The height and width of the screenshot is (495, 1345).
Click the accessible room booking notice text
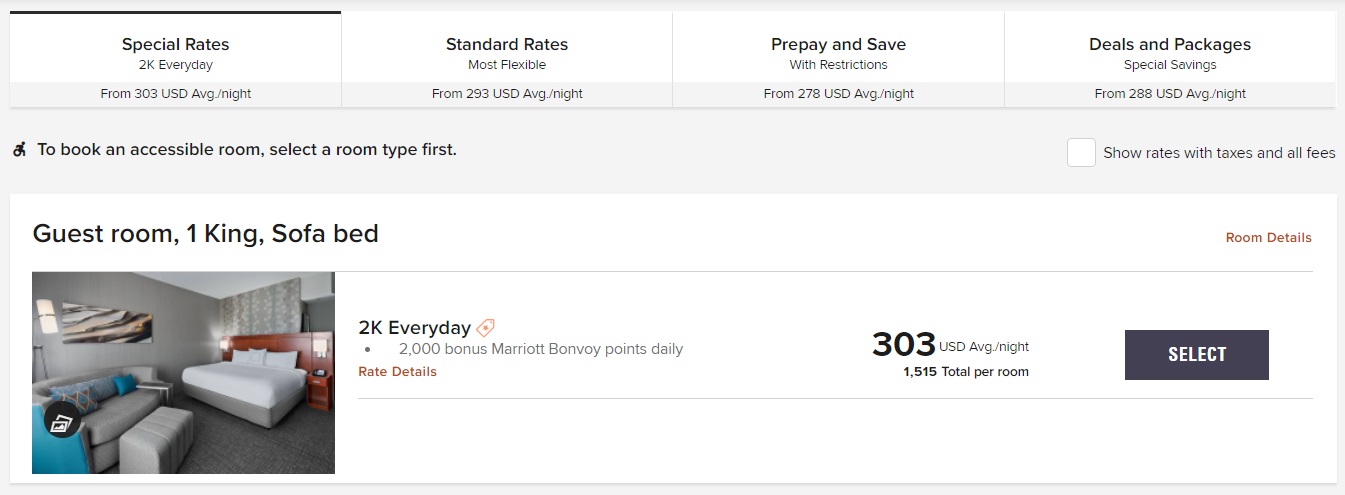click(247, 150)
